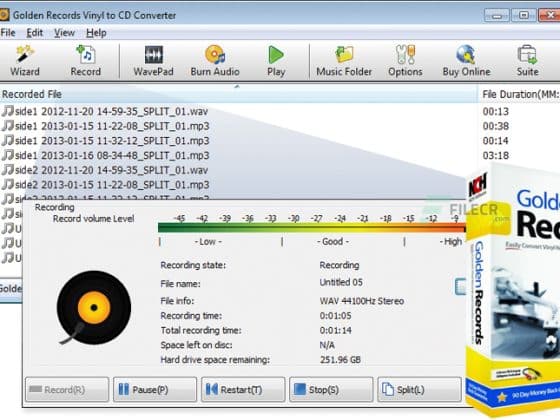Select side1 2012-11-20 14-59-35_SPLIT_01.wav
The width and height of the screenshot is (560, 420).
pos(105,111)
